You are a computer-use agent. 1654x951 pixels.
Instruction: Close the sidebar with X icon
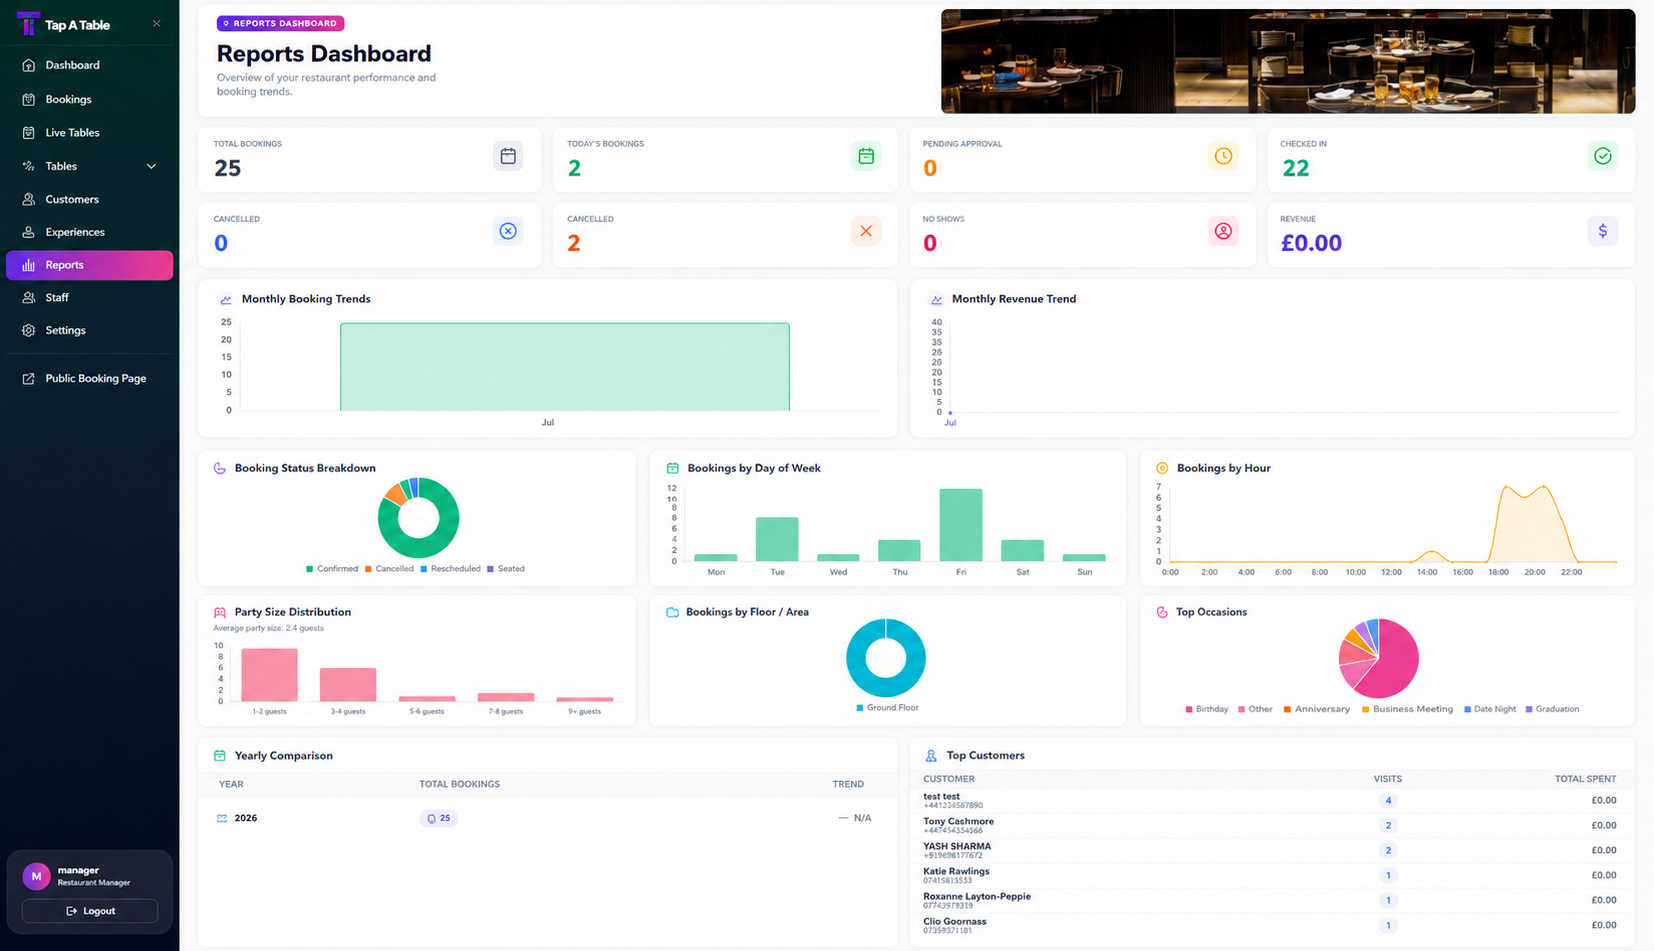click(x=156, y=23)
